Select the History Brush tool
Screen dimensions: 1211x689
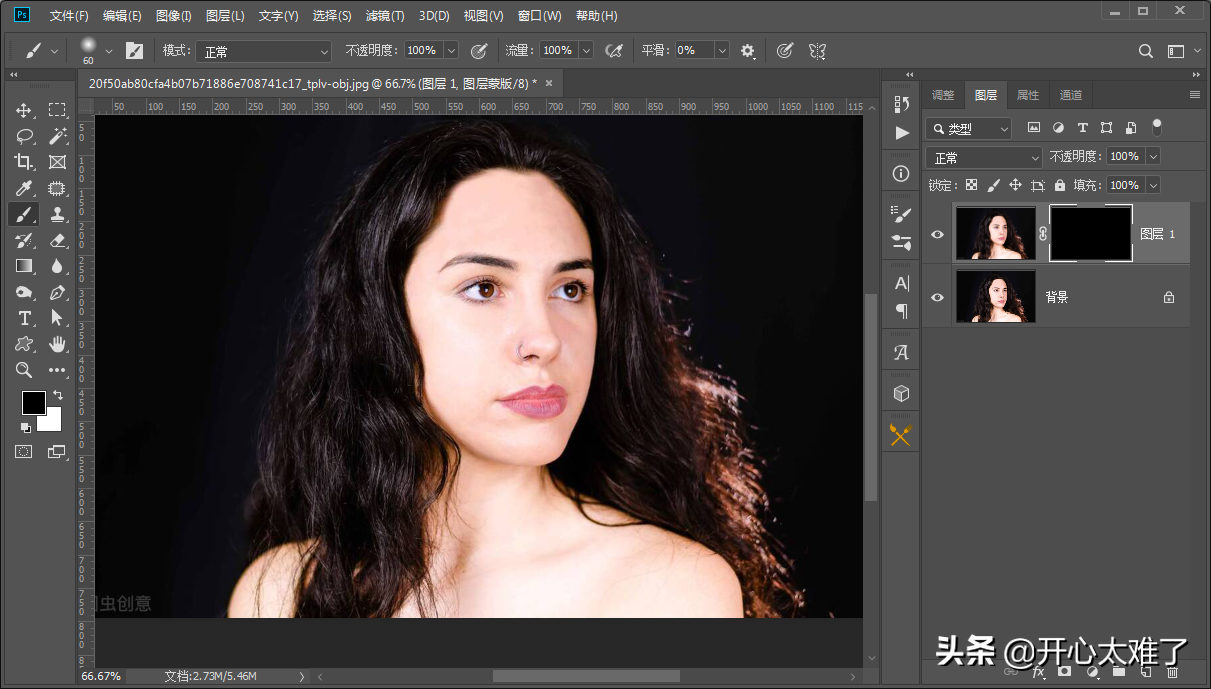point(24,240)
